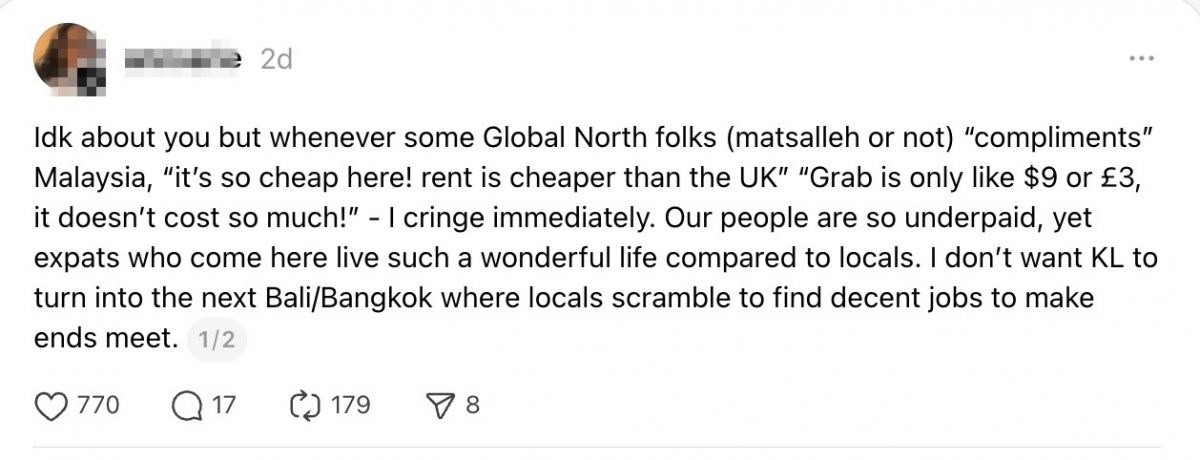Click the line beginning 'expats who come here'
The height and width of the screenshot is (460, 1200).
point(400,258)
